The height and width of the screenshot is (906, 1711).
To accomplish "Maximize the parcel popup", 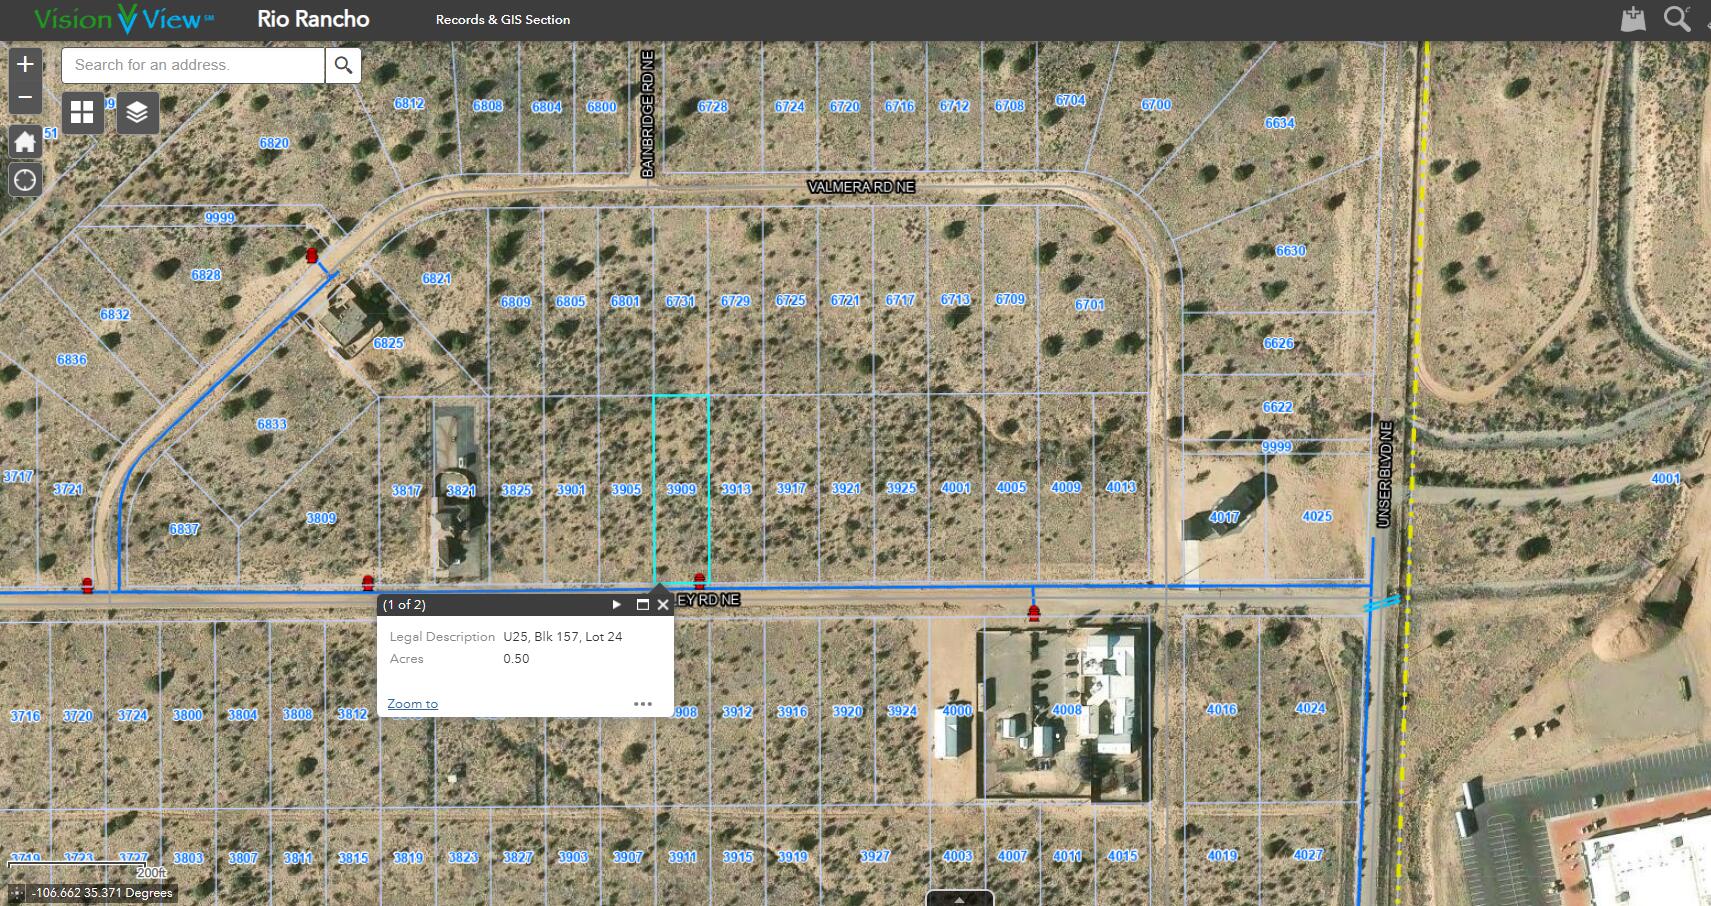I will pos(642,605).
